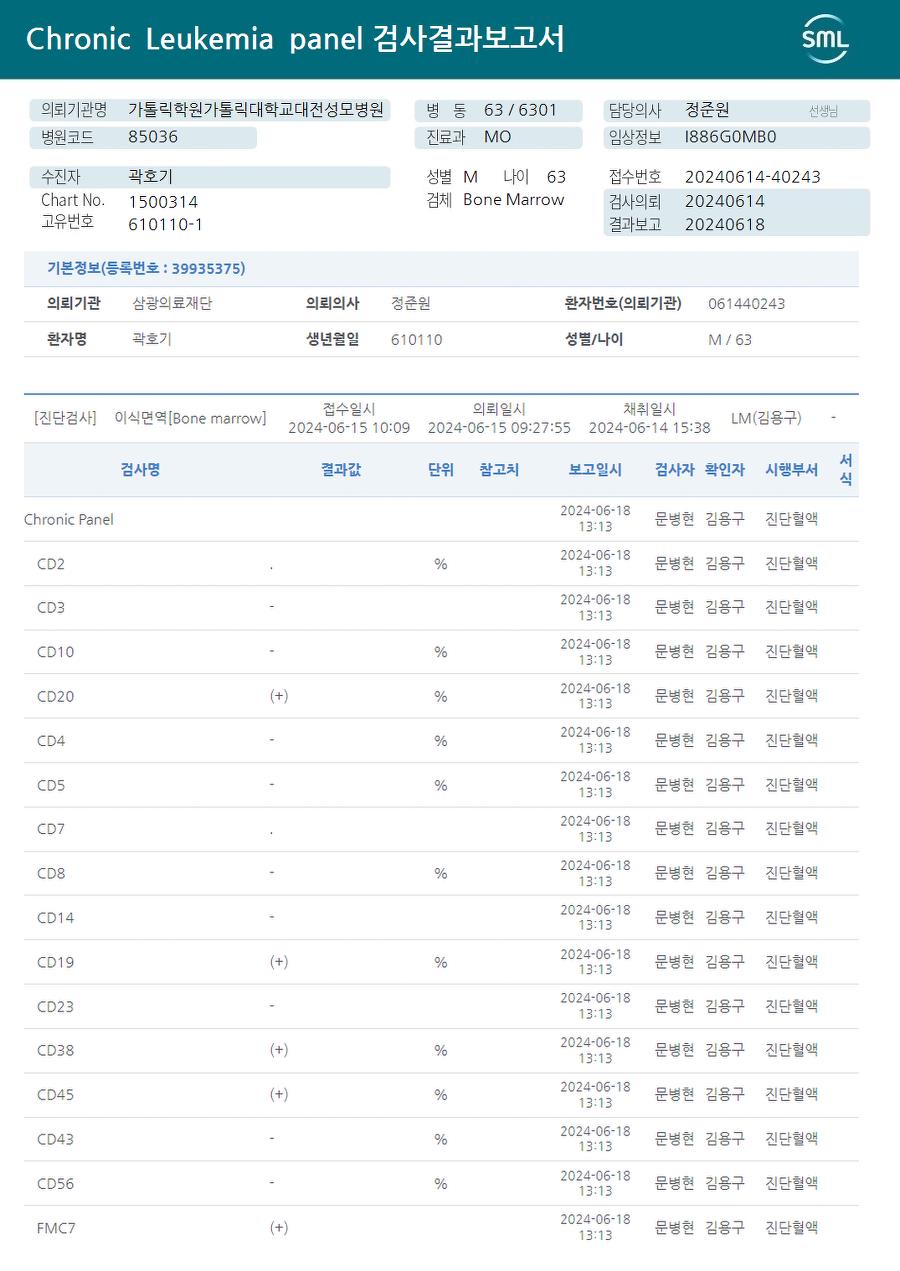Select the Chronic Panel row name

[69, 519]
